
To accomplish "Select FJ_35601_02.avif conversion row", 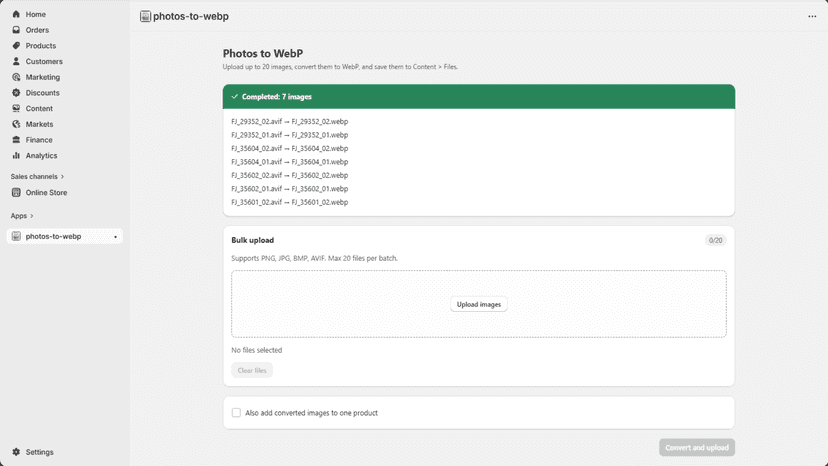I will pyautogui.click(x=289, y=202).
